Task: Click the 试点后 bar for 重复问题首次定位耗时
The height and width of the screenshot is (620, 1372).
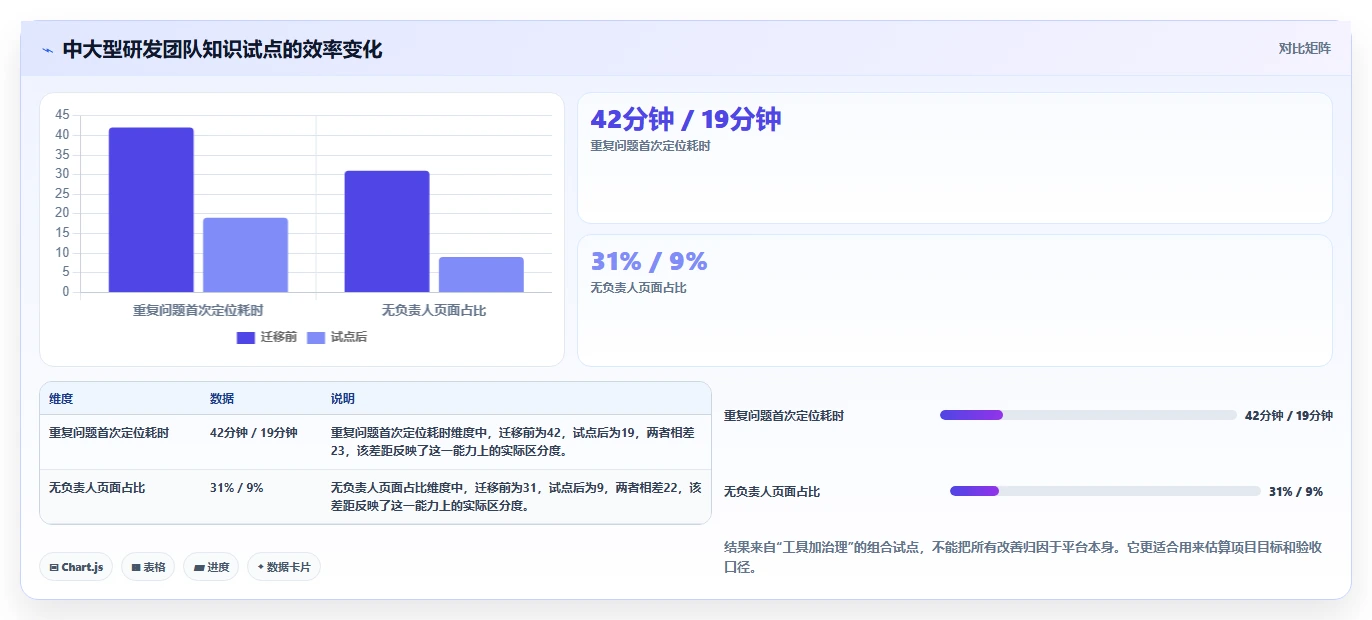Action: click(245, 255)
